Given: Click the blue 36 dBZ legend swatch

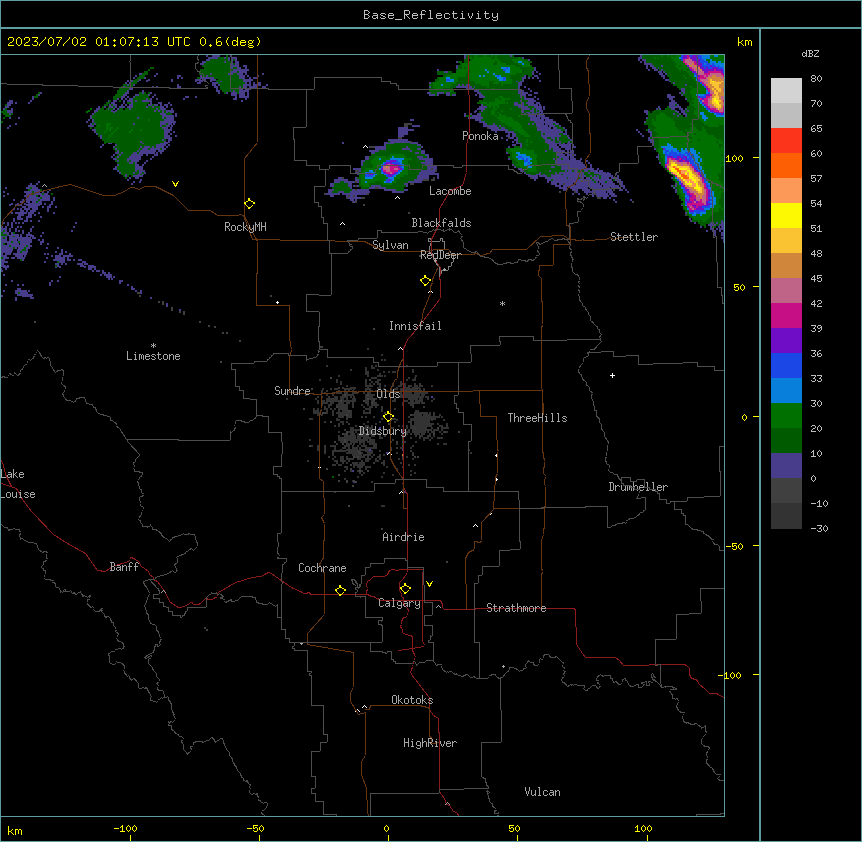Looking at the screenshot, I should click(x=786, y=365).
